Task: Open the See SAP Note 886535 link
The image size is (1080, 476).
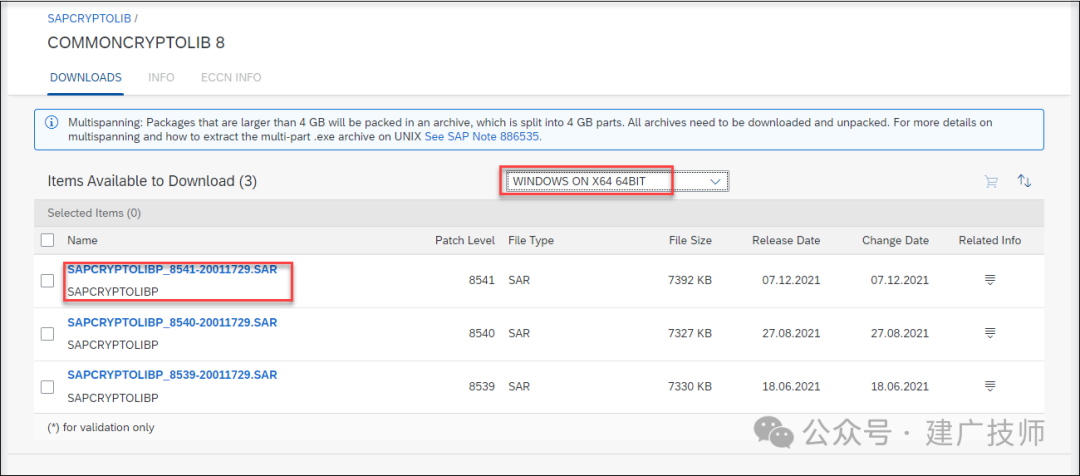Action: coord(483,136)
